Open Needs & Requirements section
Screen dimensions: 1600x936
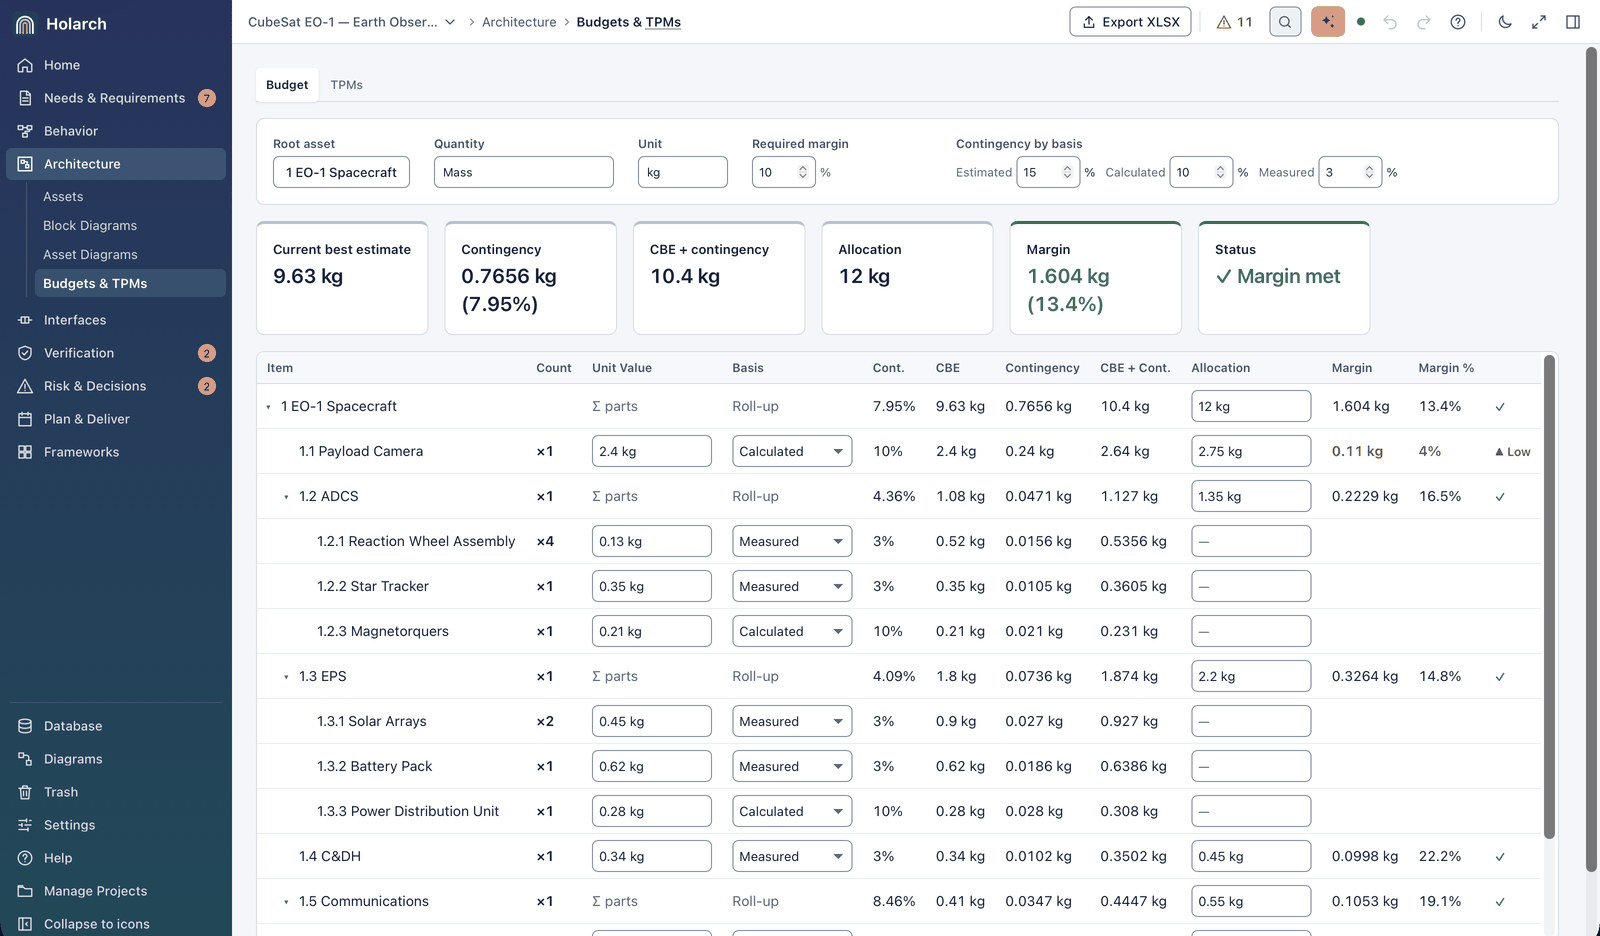(x=116, y=98)
